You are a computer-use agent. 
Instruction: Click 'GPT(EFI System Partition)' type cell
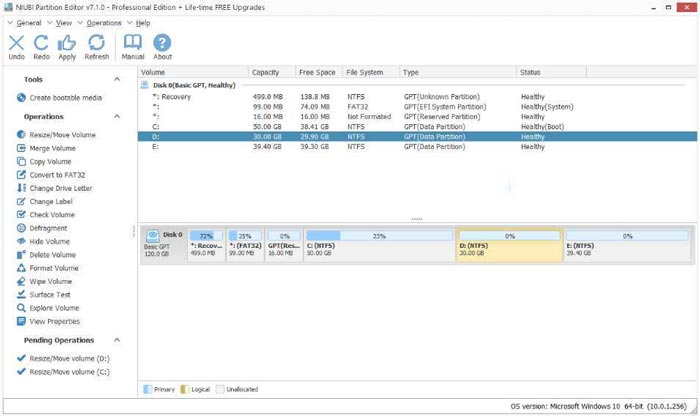[x=445, y=107]
